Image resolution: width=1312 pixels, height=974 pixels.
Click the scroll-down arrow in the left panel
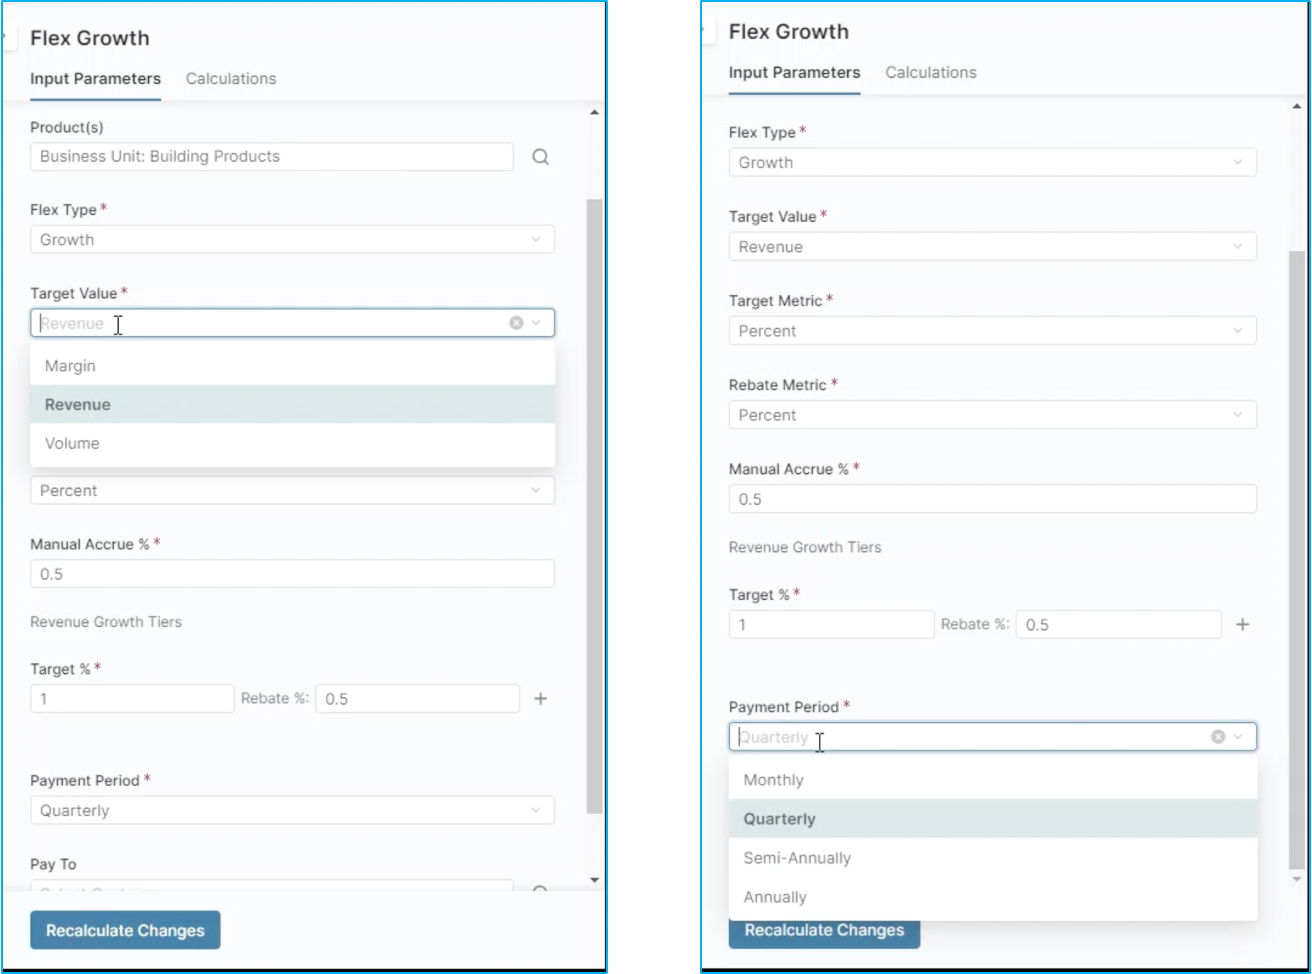tap(595, 880)
